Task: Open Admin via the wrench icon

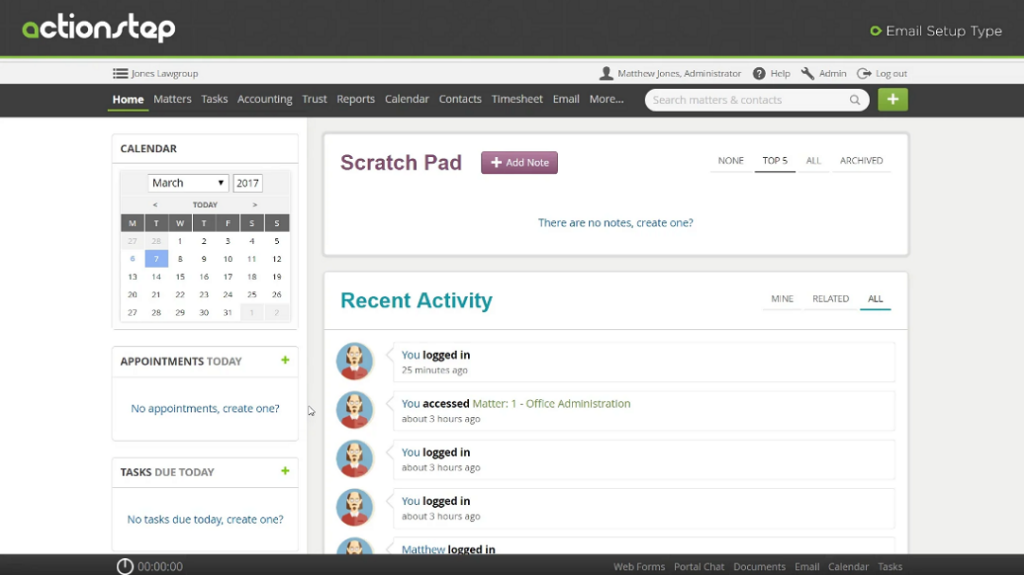Action: [808, 73]
